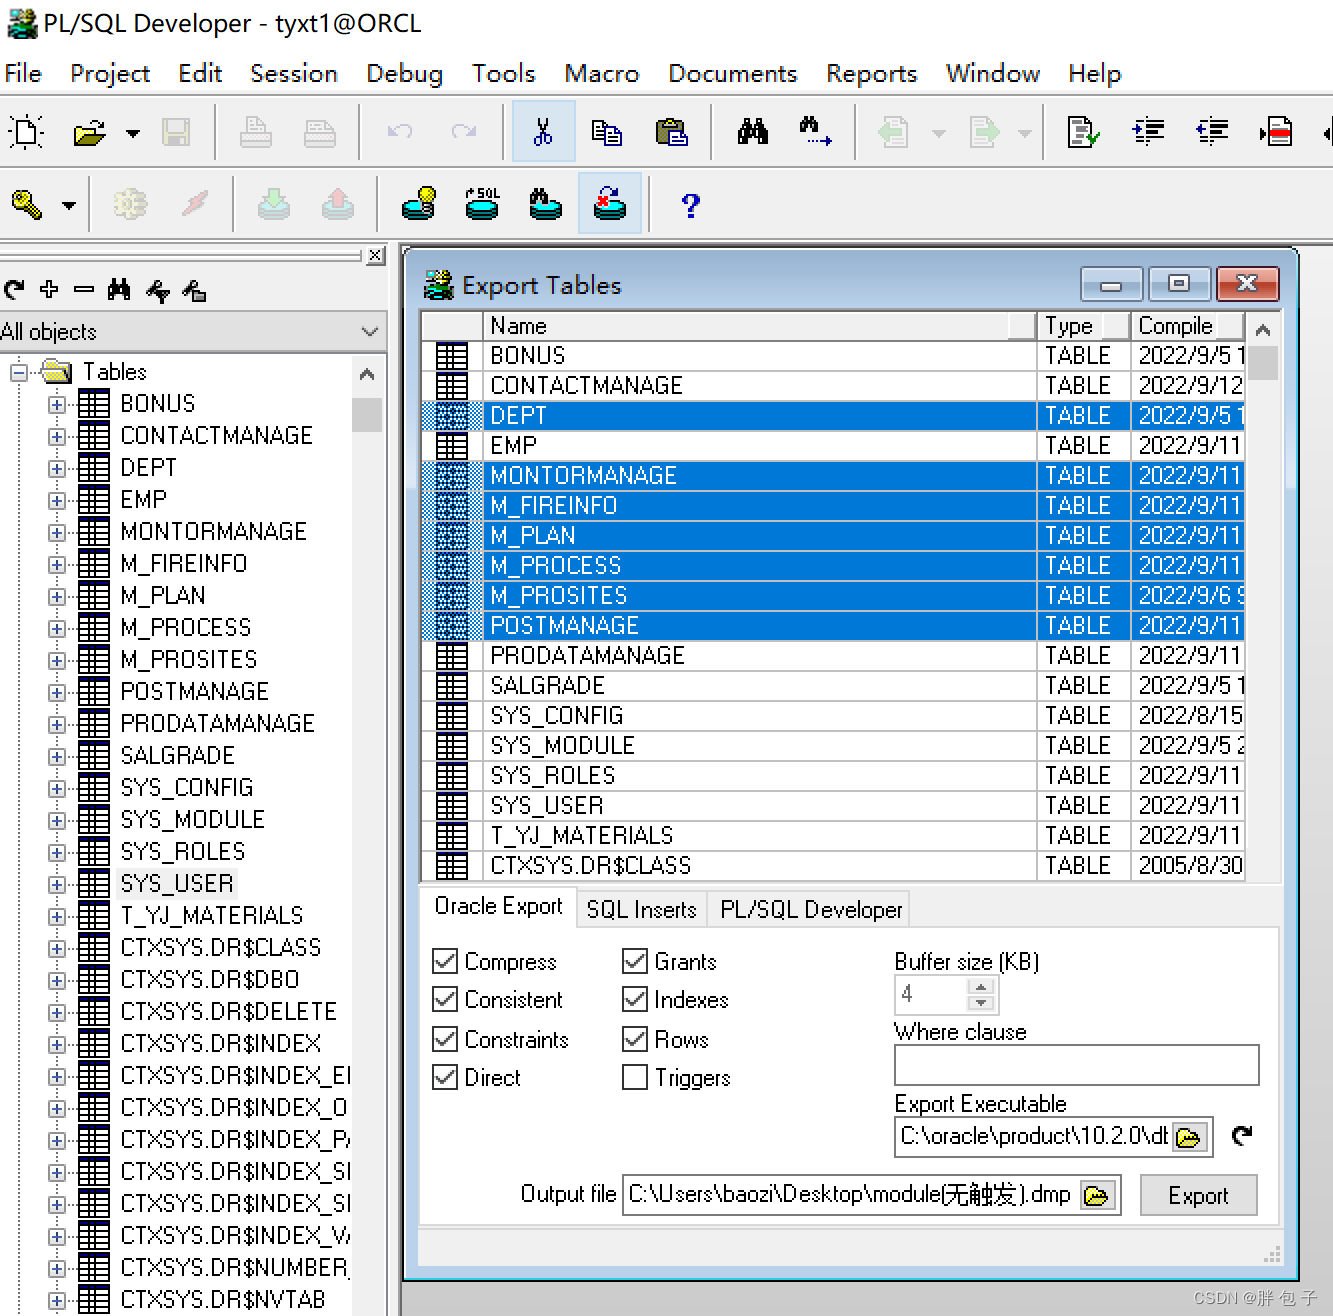Open Help using the question mark icon
This screenshot has height=1316, width=1333.
point(689,206)
